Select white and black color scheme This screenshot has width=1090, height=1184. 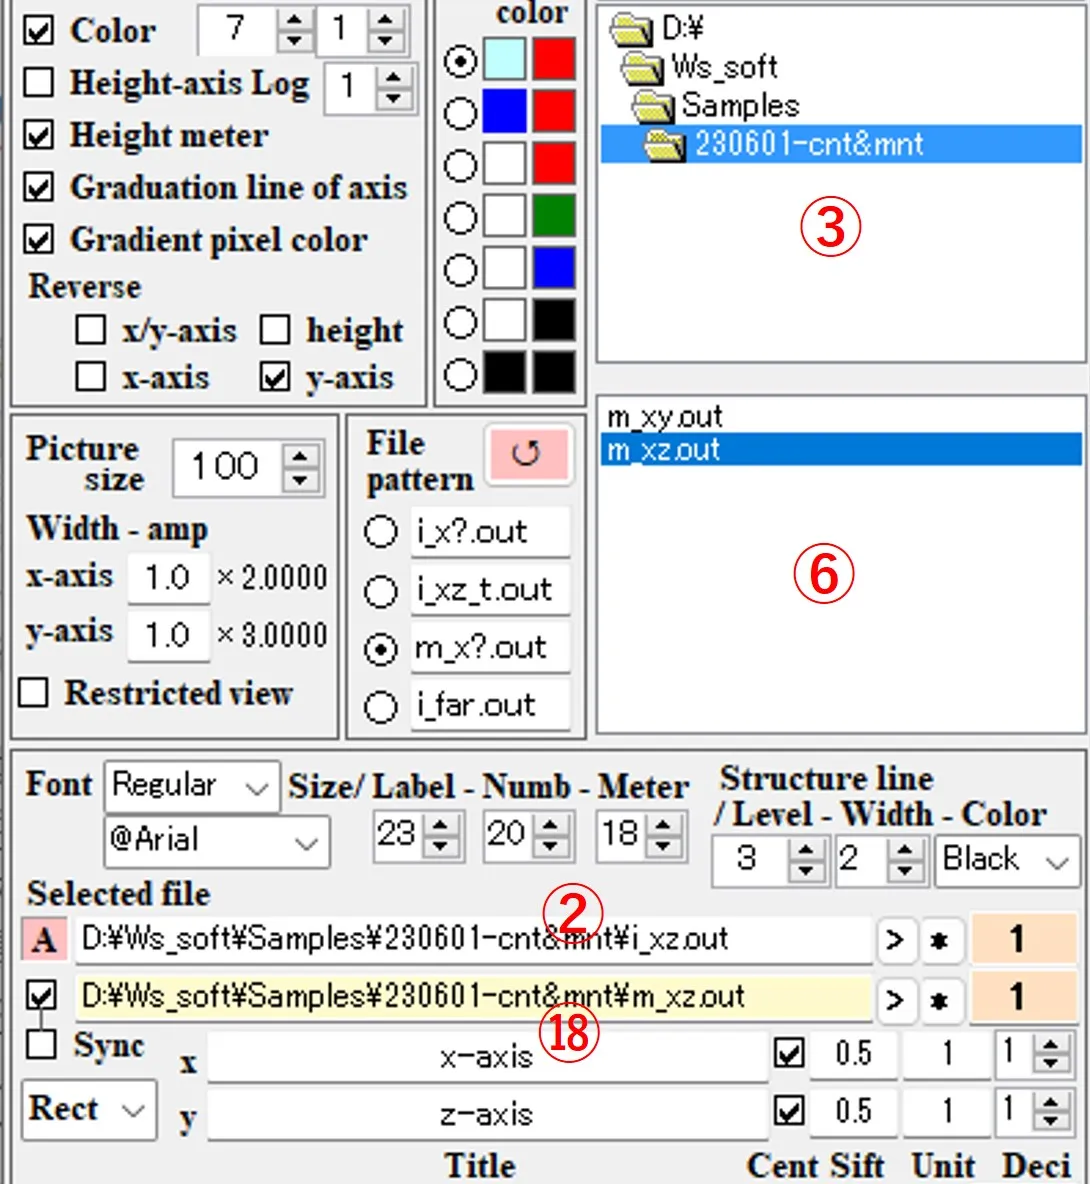coord(460,322)
